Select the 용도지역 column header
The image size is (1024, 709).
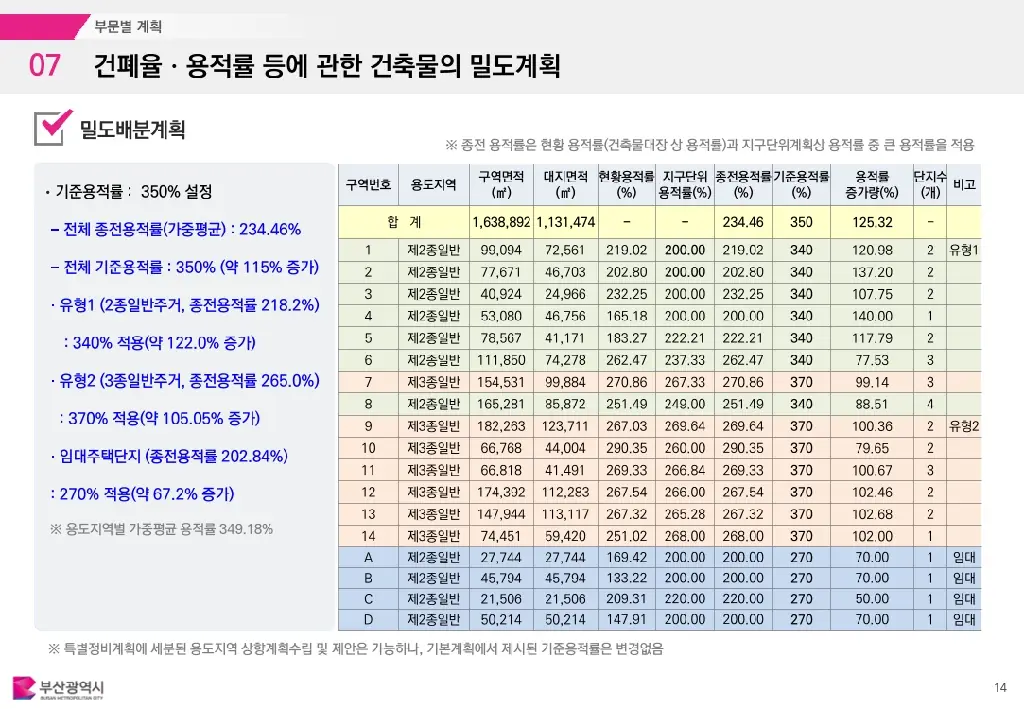[433, 185]
